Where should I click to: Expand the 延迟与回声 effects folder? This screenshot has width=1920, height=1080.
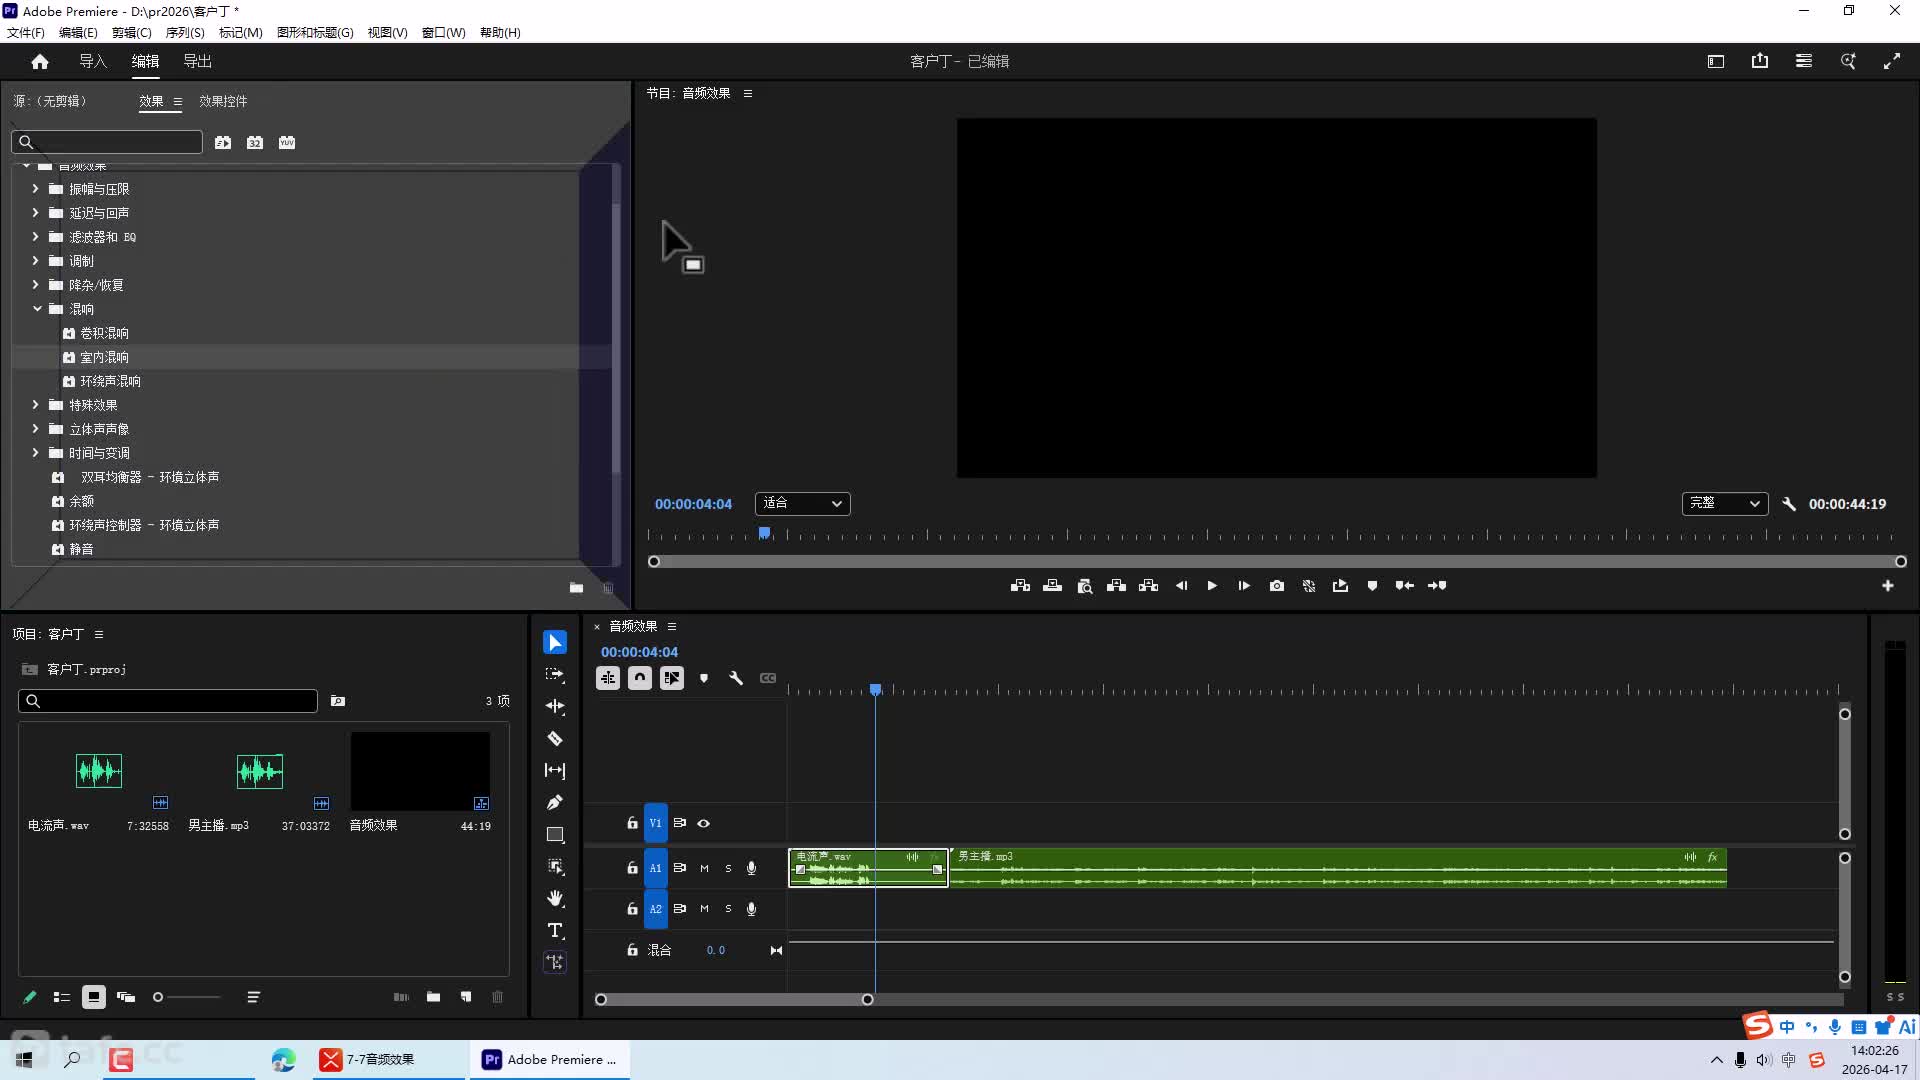36,213
